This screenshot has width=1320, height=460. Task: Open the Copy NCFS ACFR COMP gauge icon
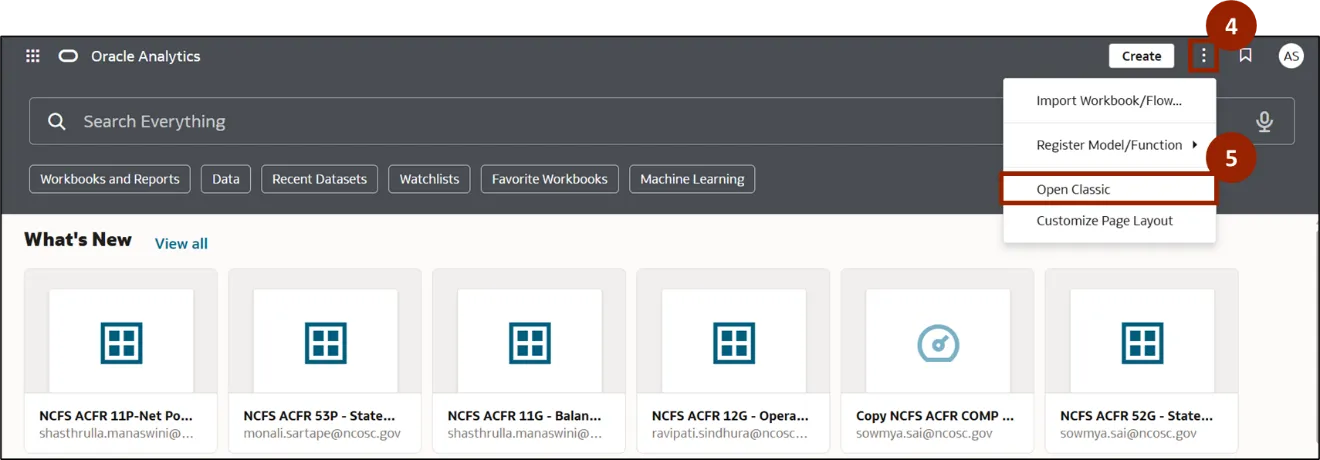pos(938,343)
